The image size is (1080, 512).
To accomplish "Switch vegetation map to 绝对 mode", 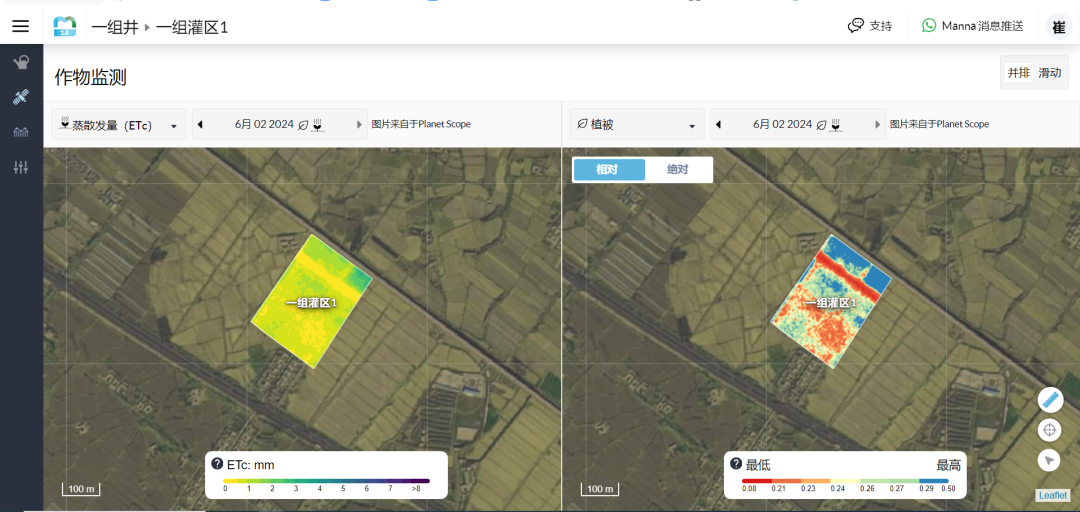I will 677,170.
